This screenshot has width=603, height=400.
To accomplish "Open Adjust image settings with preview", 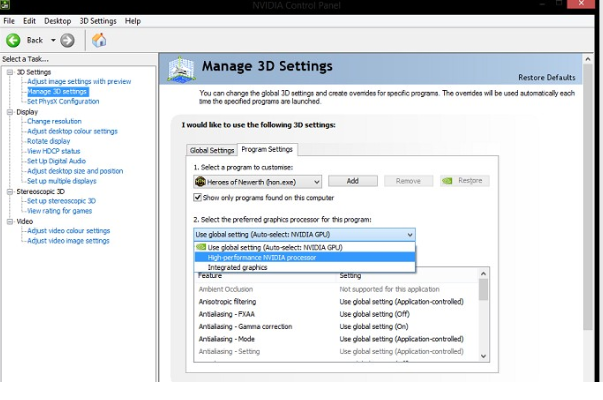I will [x=79, y=82].
